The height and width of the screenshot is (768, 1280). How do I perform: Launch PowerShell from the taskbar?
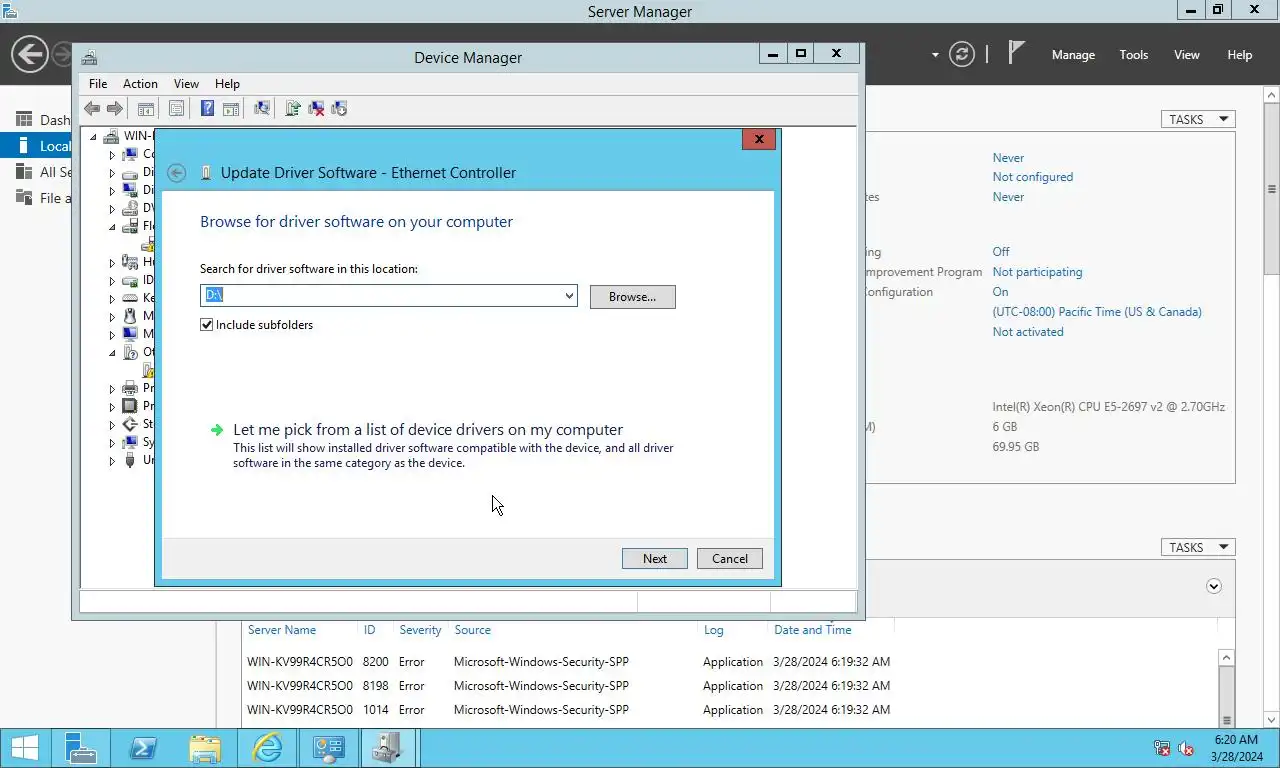(x=143, y=748)
